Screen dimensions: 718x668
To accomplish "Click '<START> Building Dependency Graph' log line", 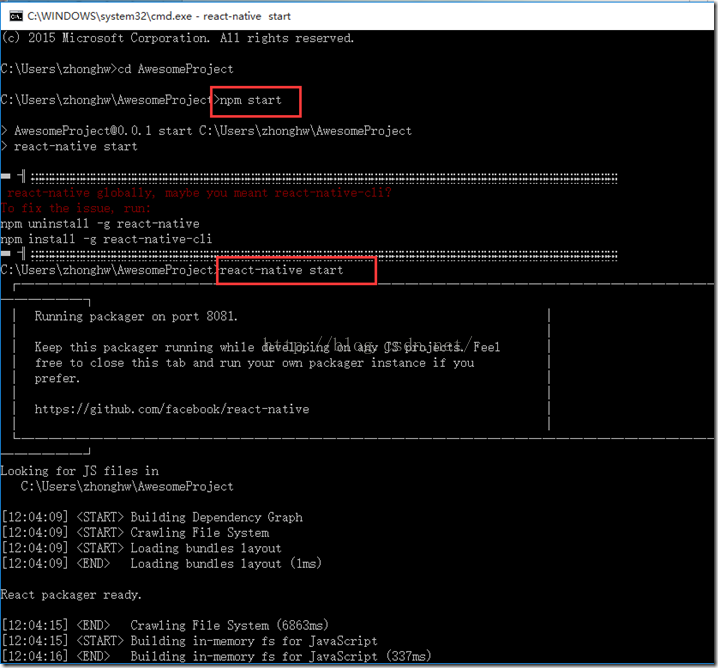I will tap(152, 517).
